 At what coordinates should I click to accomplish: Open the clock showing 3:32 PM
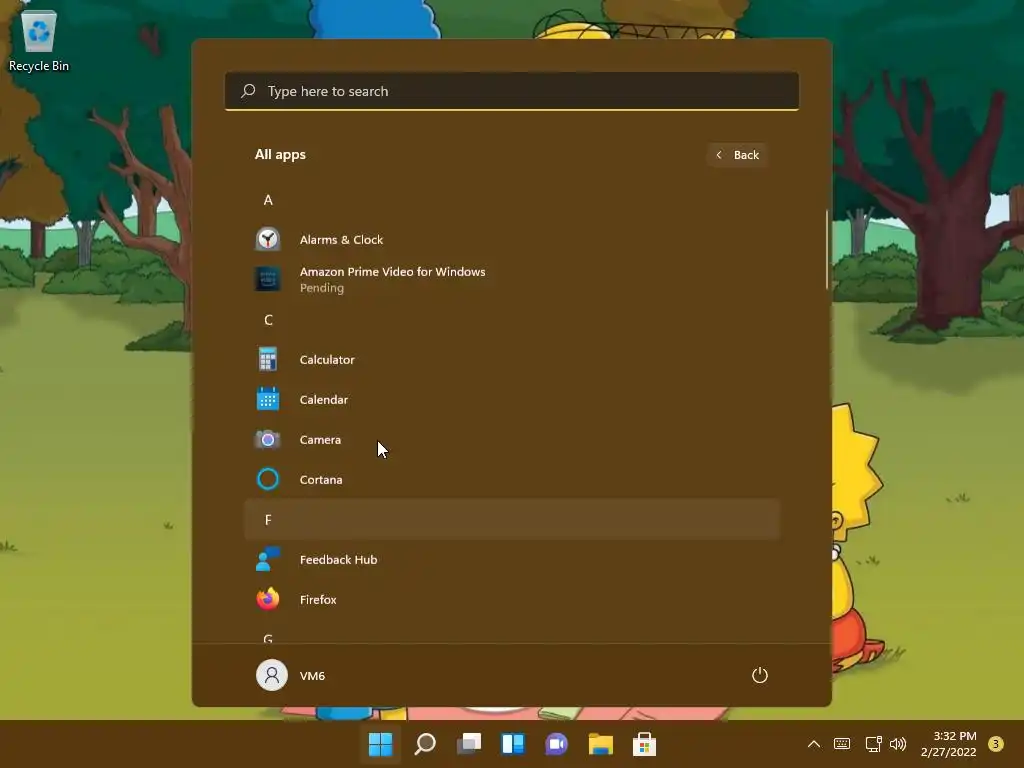click(949, 744)
